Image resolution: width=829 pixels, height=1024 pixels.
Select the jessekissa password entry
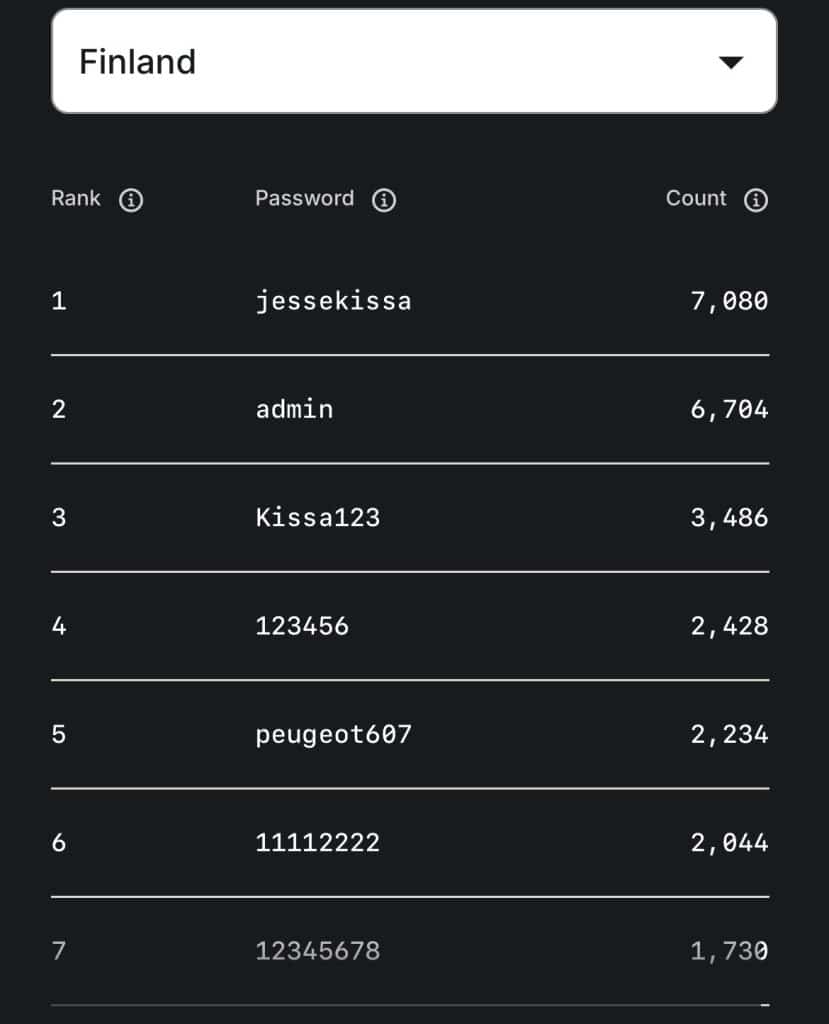point(333,301)
